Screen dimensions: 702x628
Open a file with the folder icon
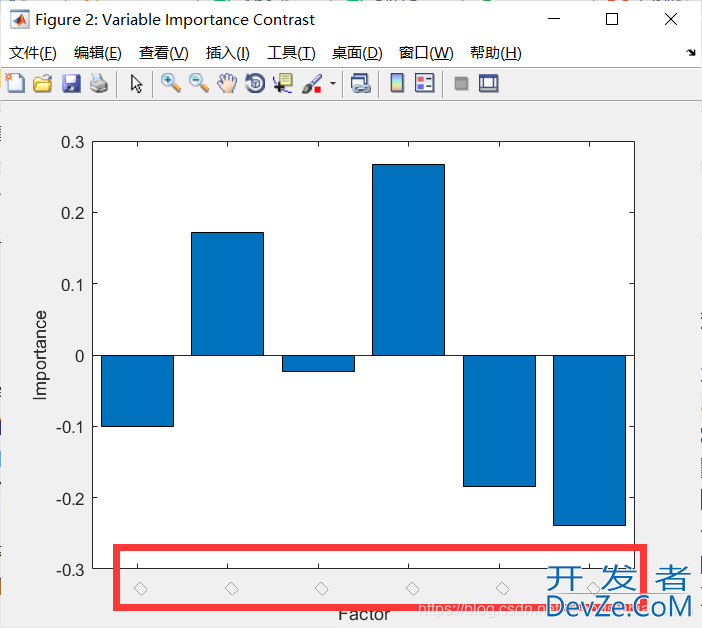point(43,84)
